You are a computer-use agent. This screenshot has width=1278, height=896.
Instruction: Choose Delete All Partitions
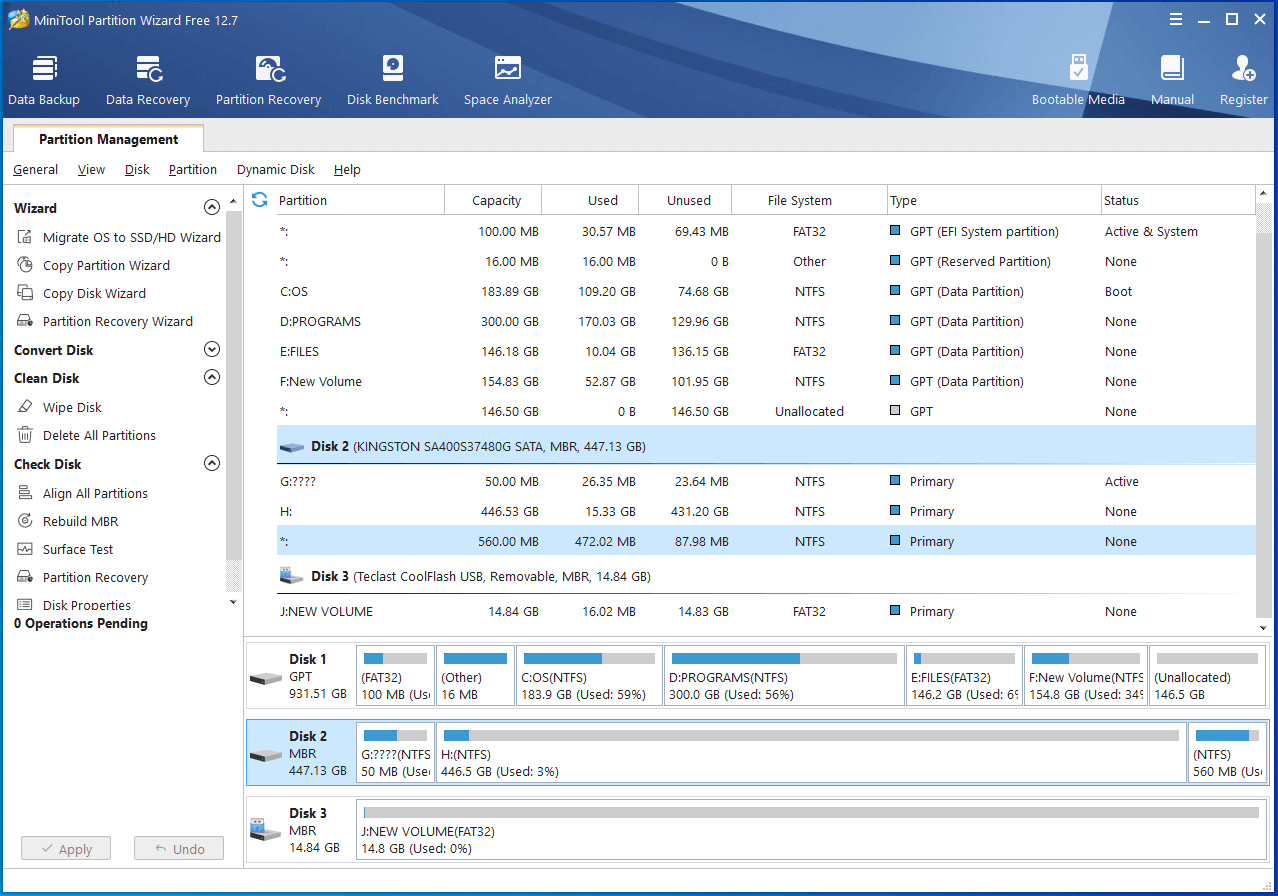[86, 435]
